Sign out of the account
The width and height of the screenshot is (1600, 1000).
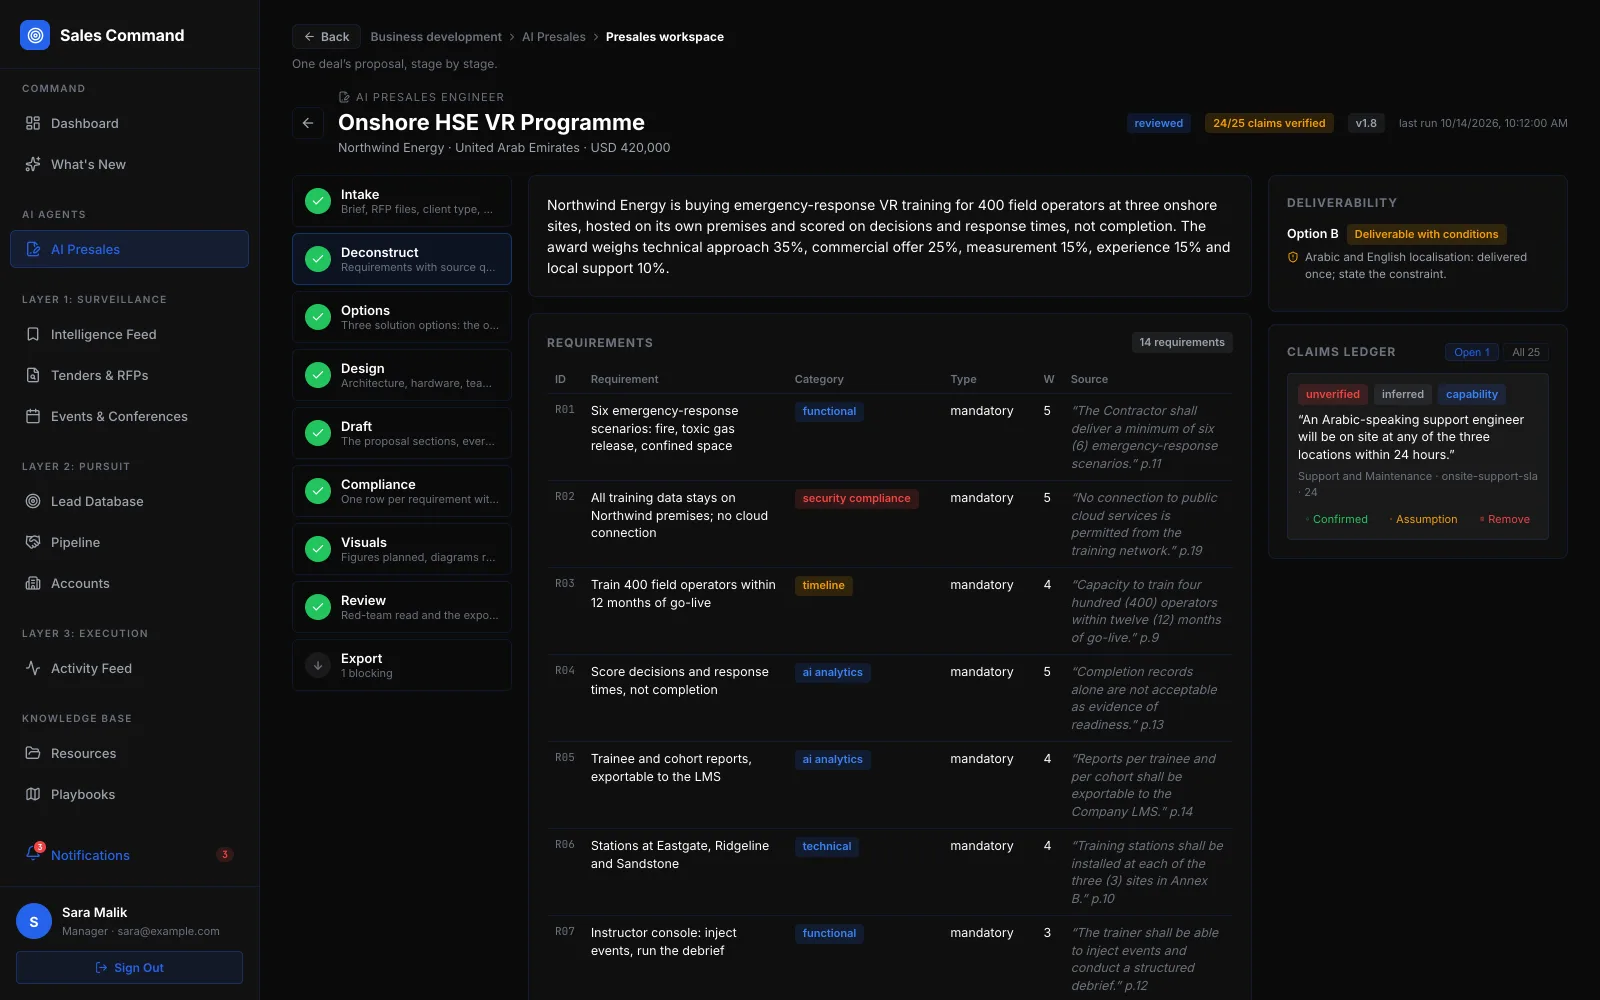pos(129,967)
